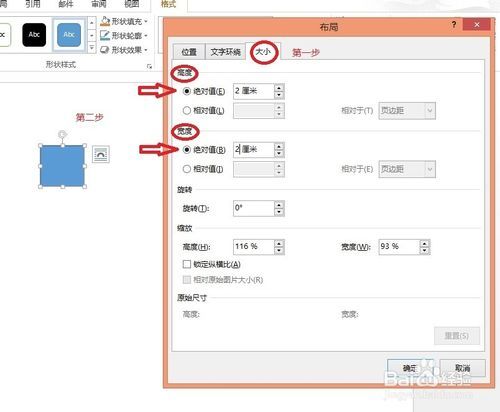Image resolution: width=500 pixels, height=412 pixels.
Task: Click the layout options icon beside the shape
Action: click(101, 155)
